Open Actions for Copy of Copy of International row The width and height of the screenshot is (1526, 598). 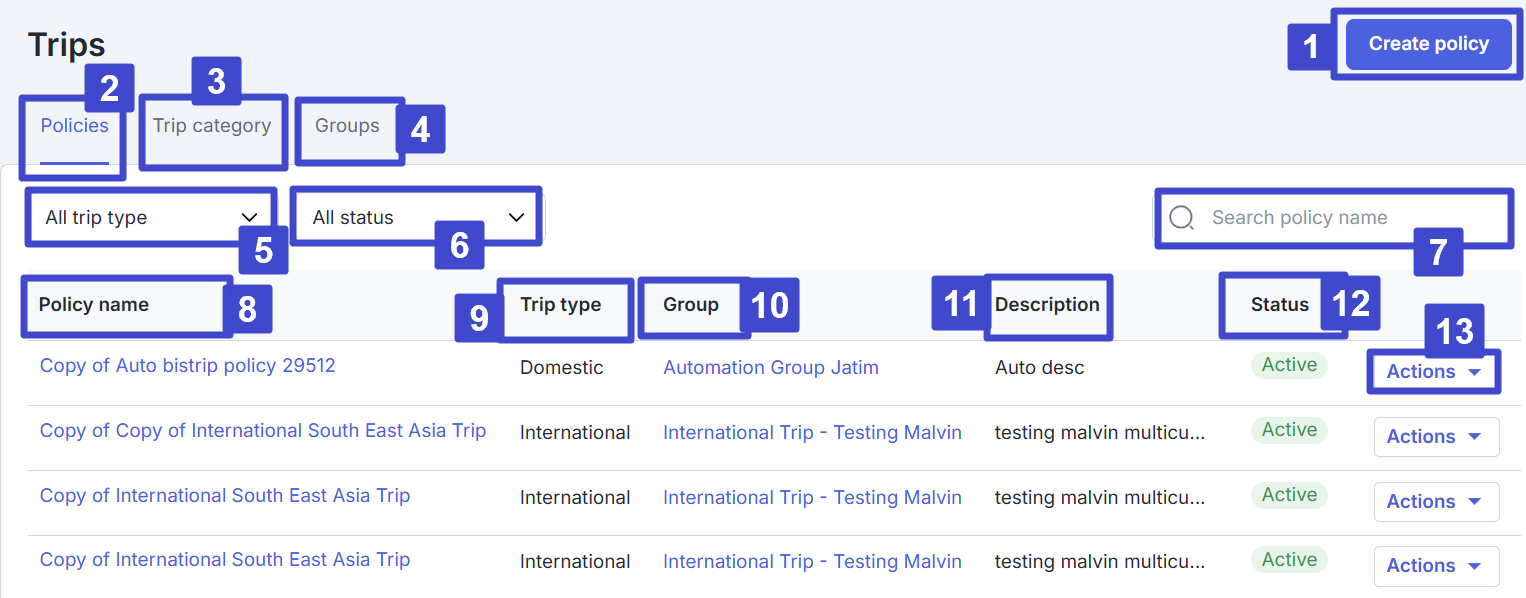[x=1436, y=437]
